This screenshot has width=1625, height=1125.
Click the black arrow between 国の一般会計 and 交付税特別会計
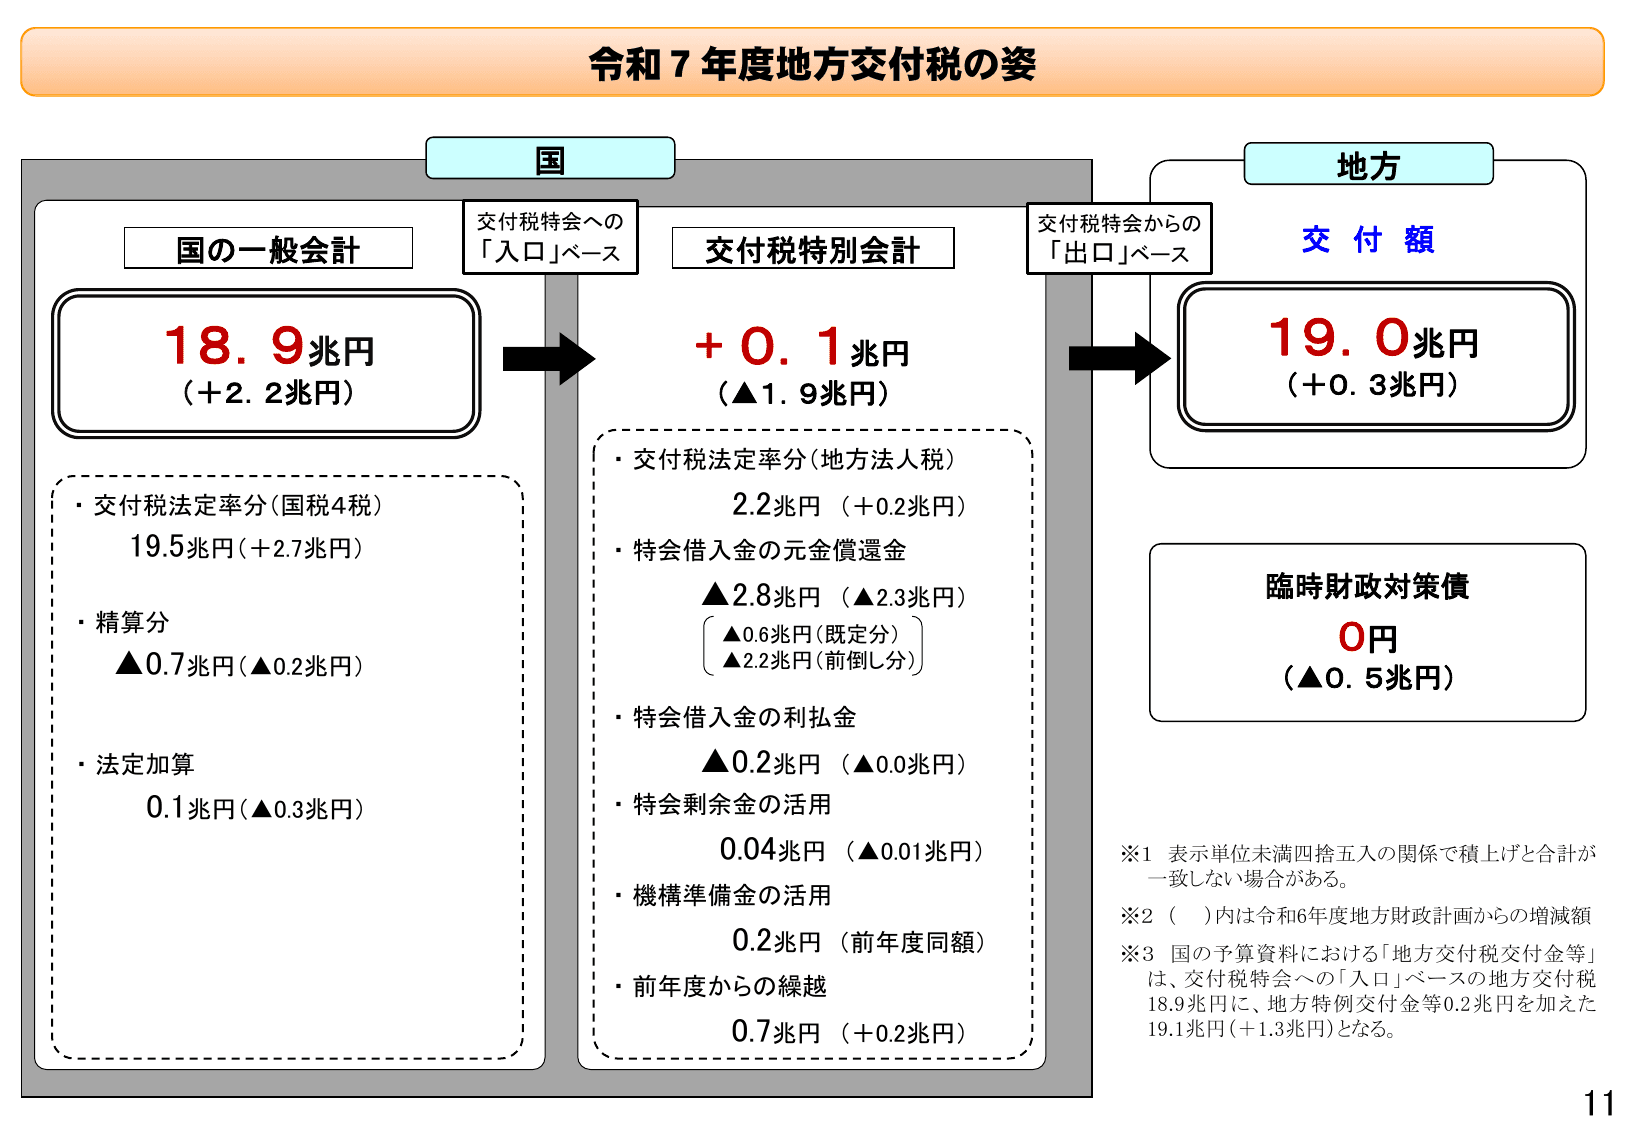tap(549, 360)
